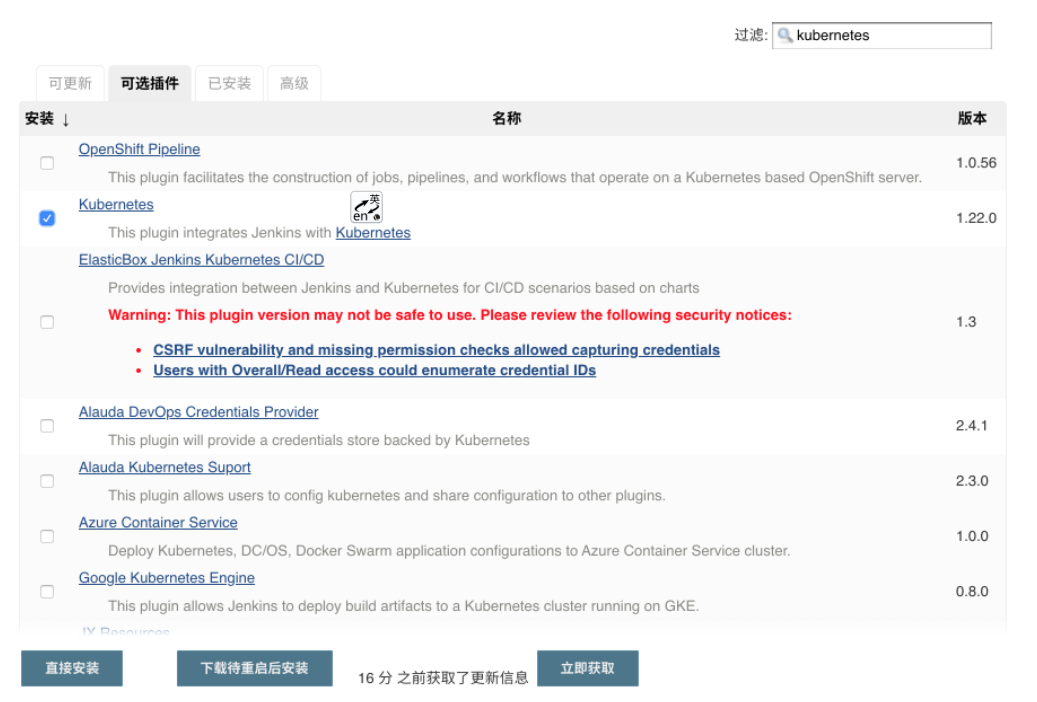Click the Alauda credentials store description text

(x=319, y=440)
